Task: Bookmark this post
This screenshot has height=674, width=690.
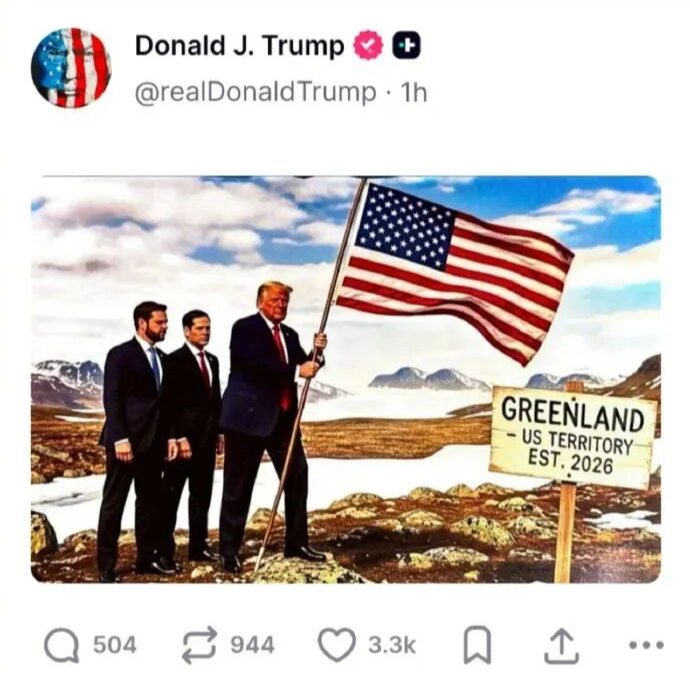Action: [477, 645]
